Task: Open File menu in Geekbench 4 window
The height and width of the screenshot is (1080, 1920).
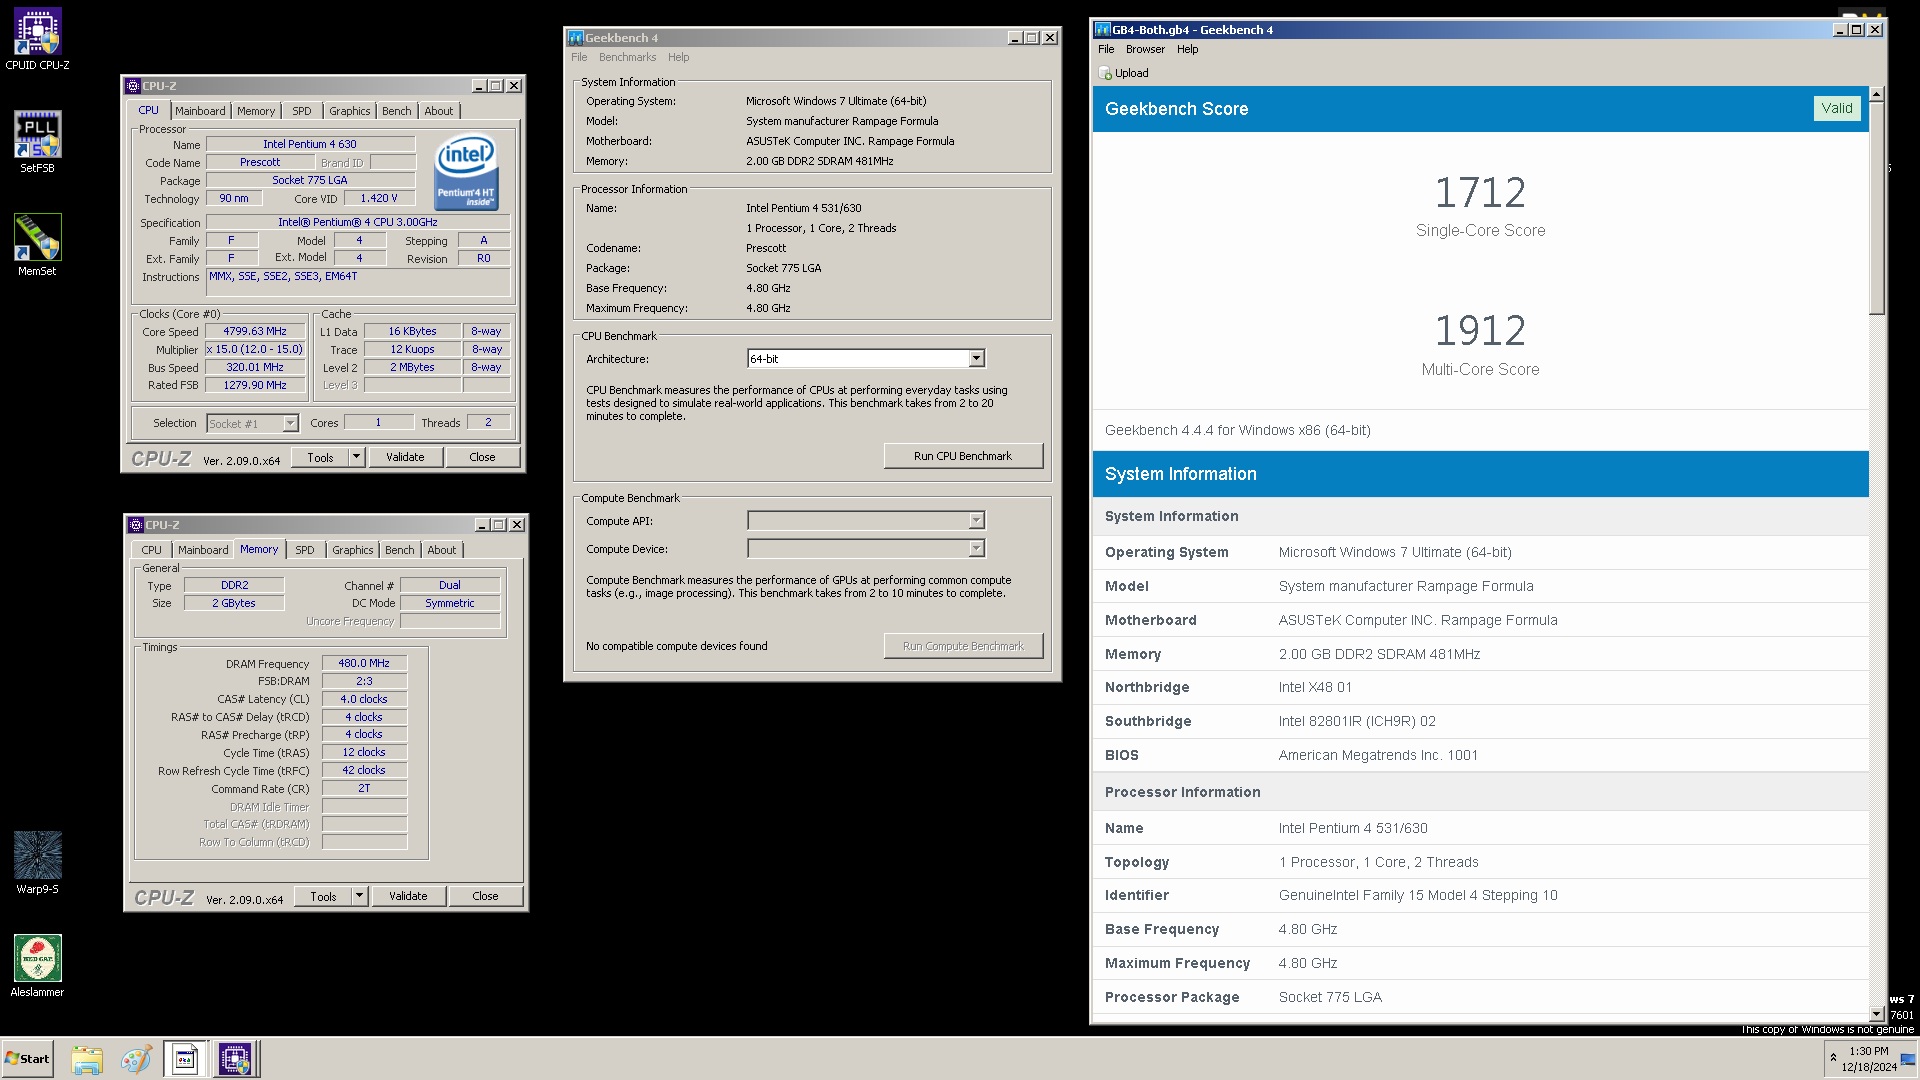Action: [x=579, y=57]
